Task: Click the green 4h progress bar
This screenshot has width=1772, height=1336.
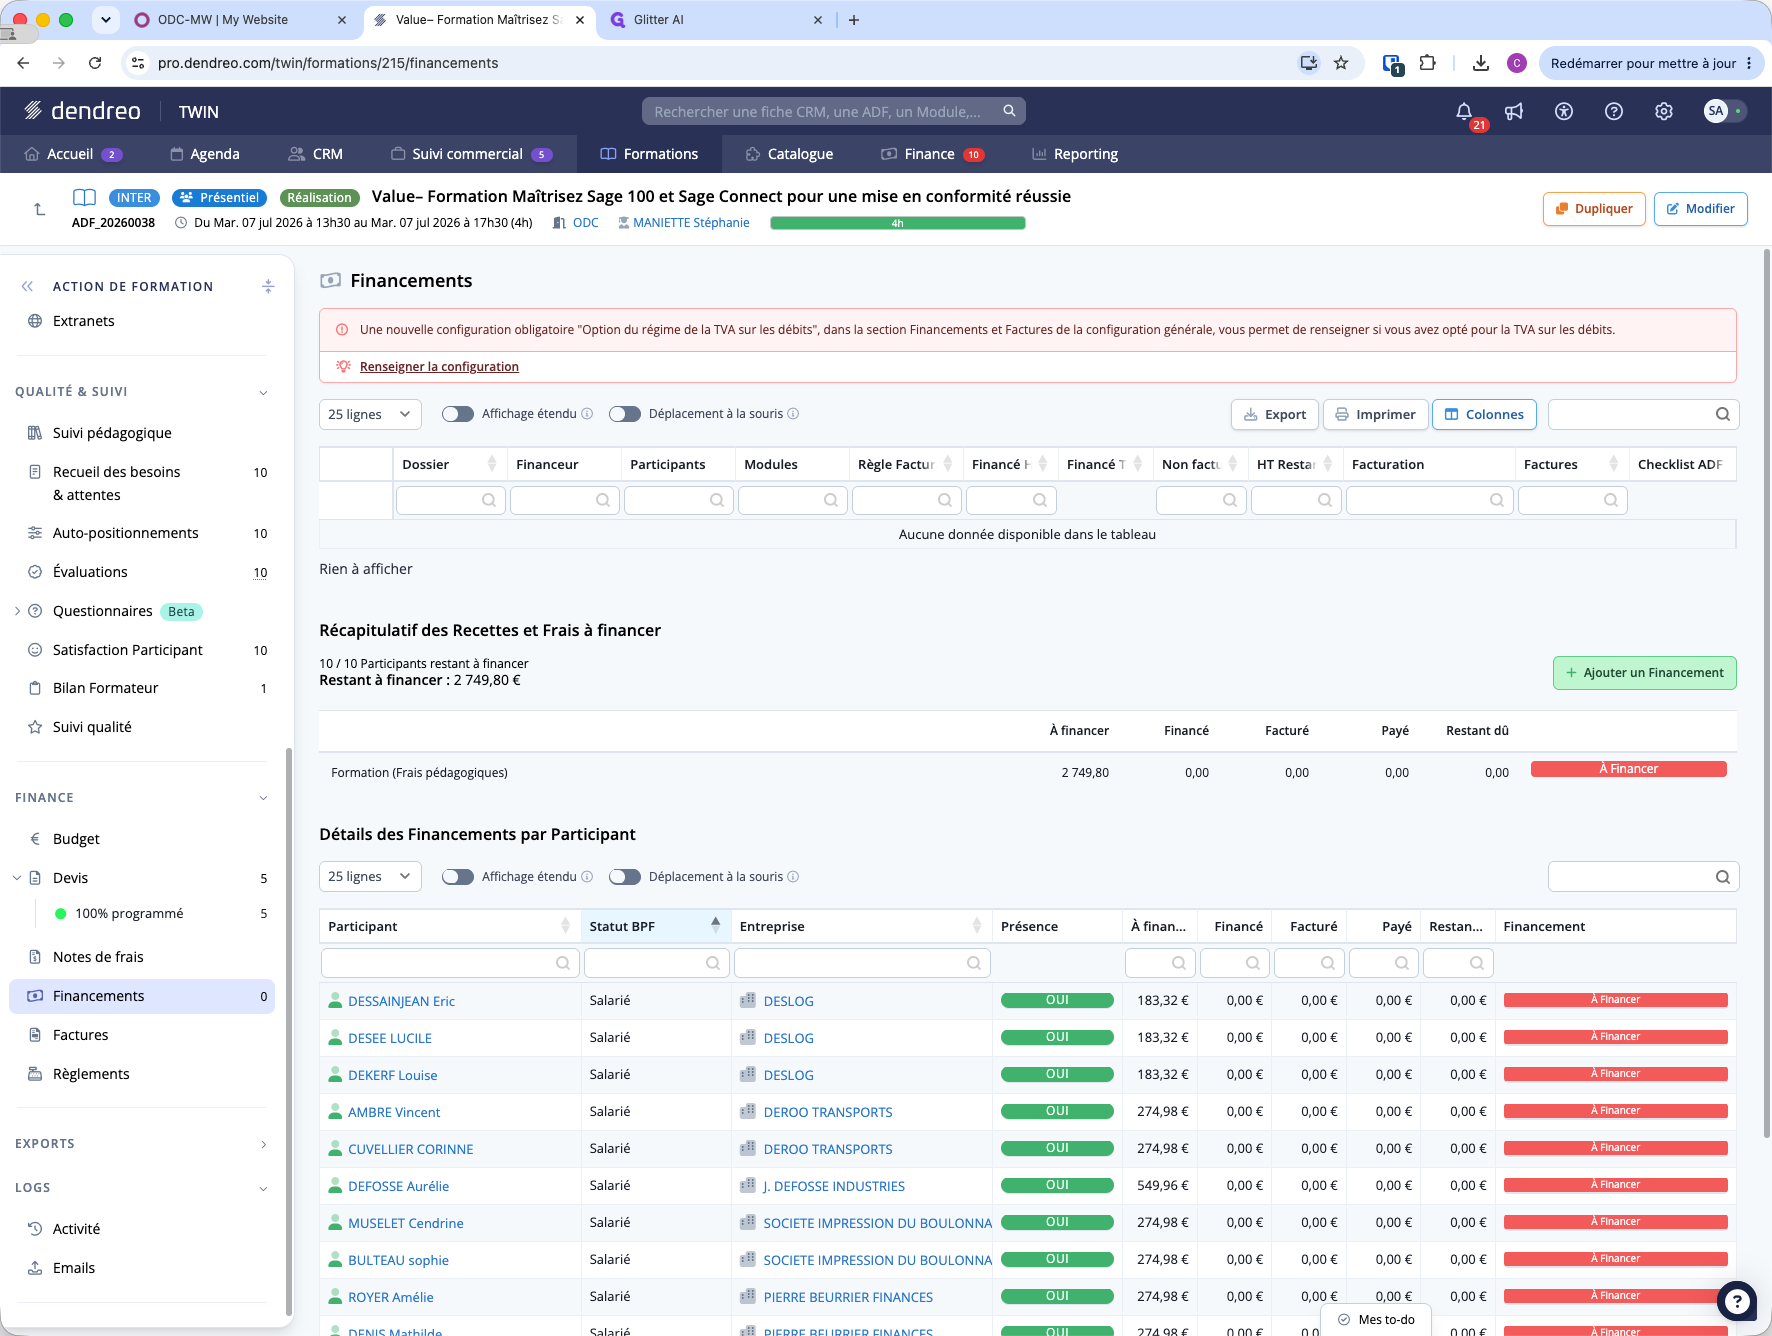Action: (898, 223)
